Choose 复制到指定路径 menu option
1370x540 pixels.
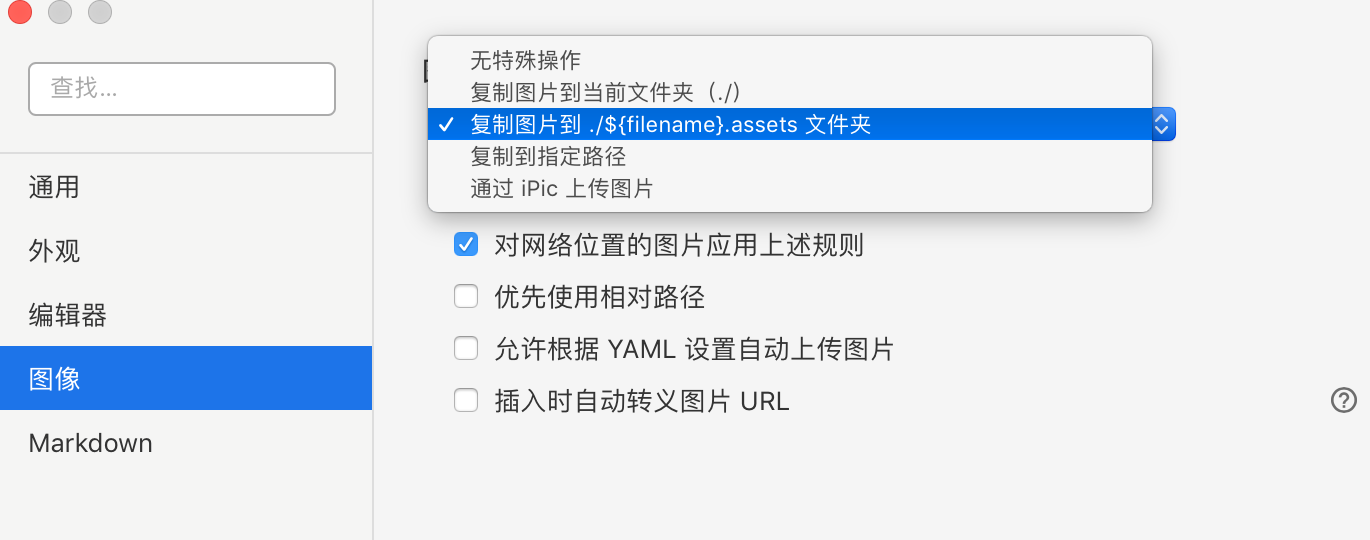pyautogui.click(x=548, y=157)
